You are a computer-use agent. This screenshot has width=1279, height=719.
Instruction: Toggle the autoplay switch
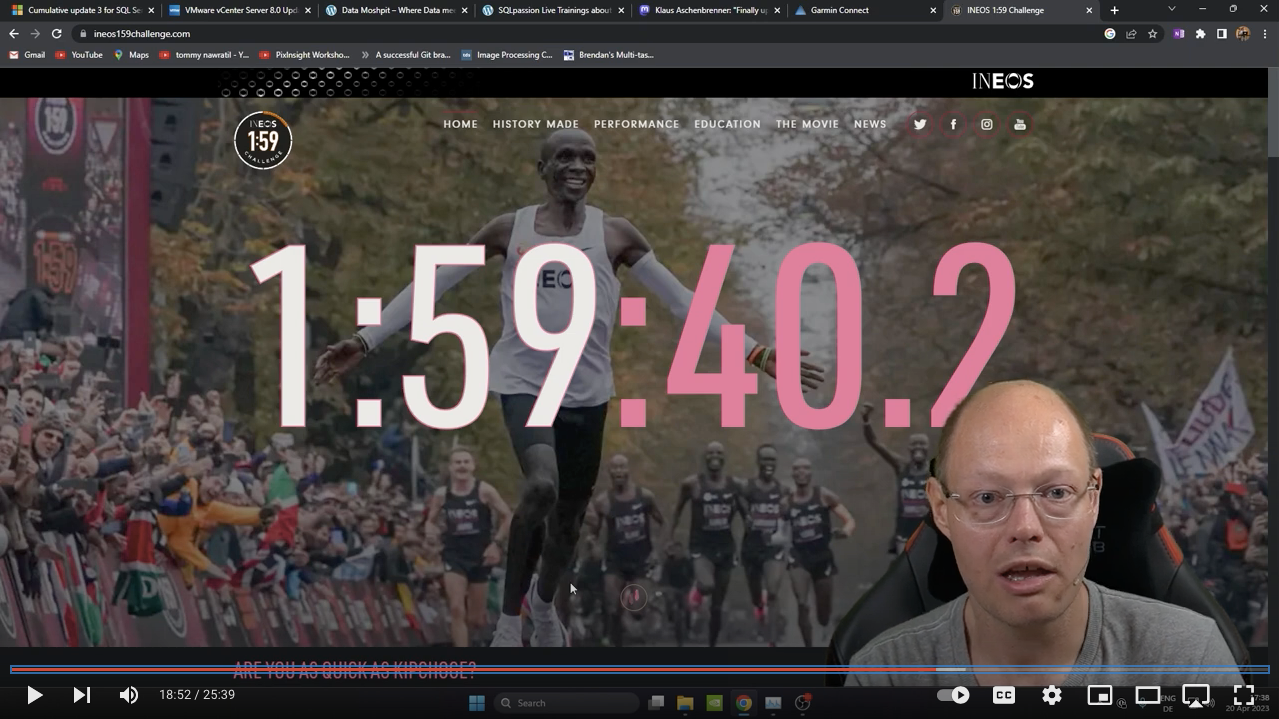953,695
